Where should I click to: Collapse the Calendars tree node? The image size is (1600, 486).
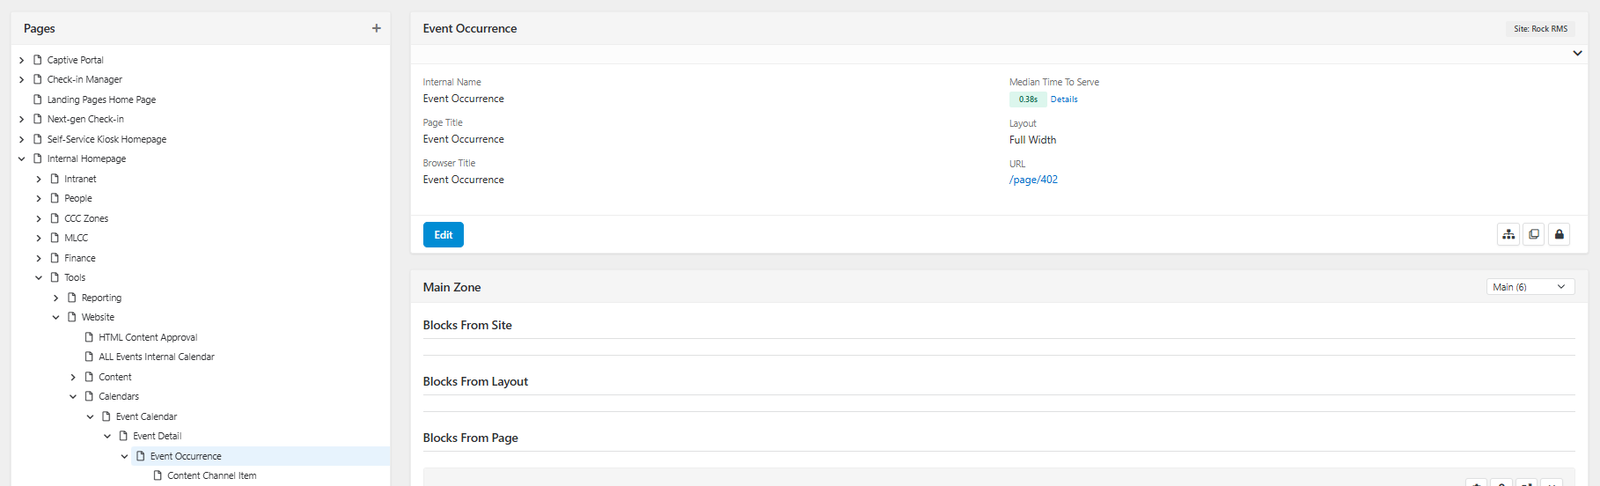(x=73, y=396)
